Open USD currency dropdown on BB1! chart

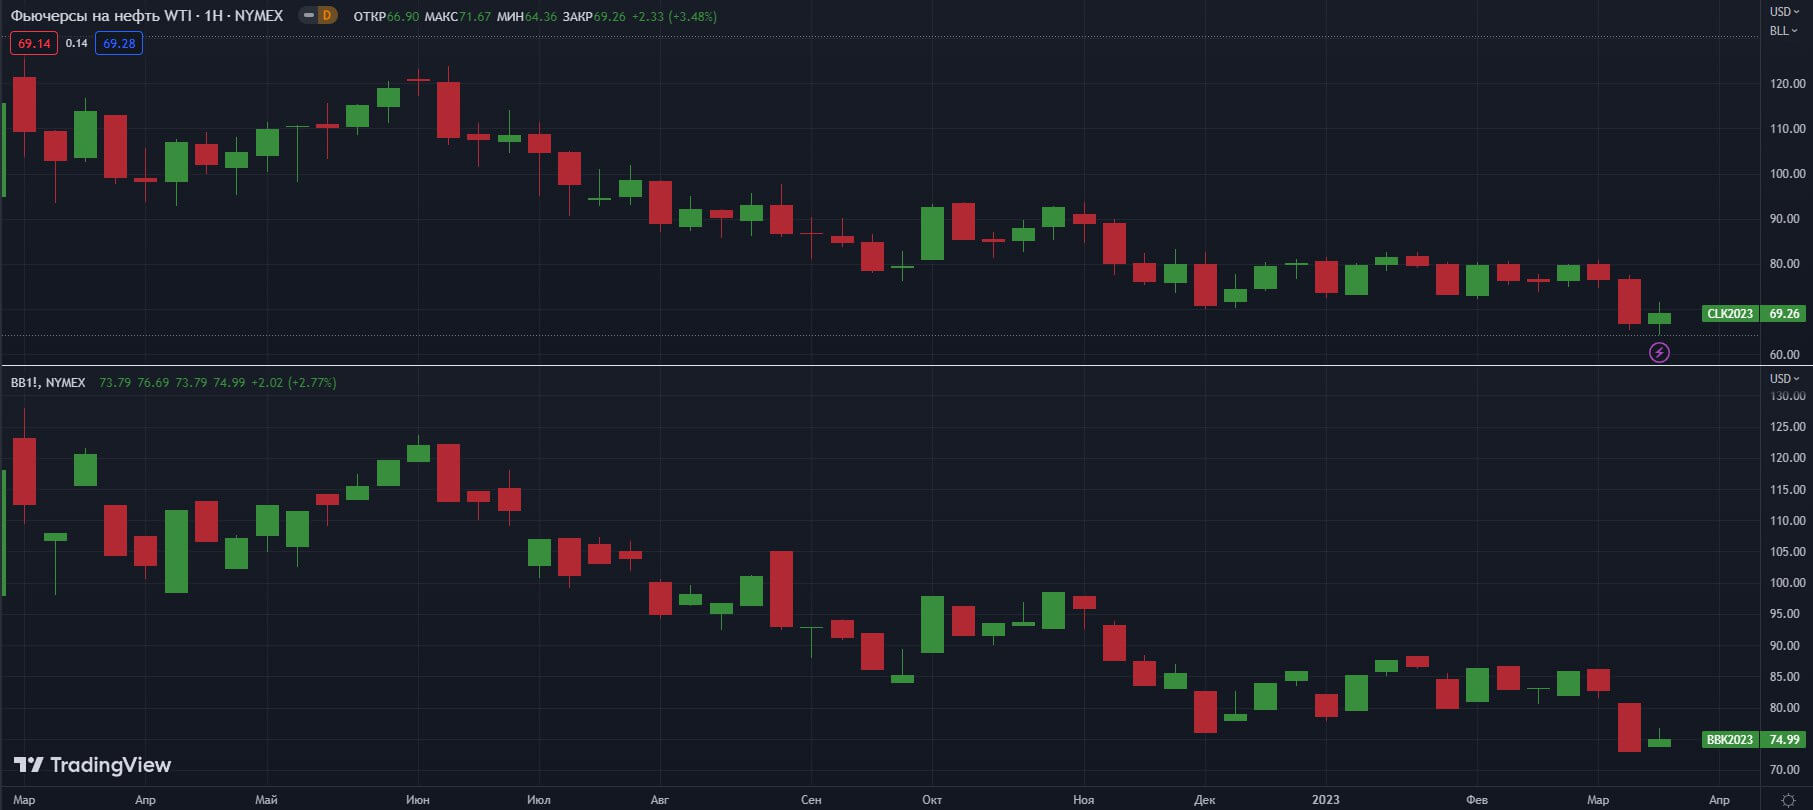click(1784, 379)
